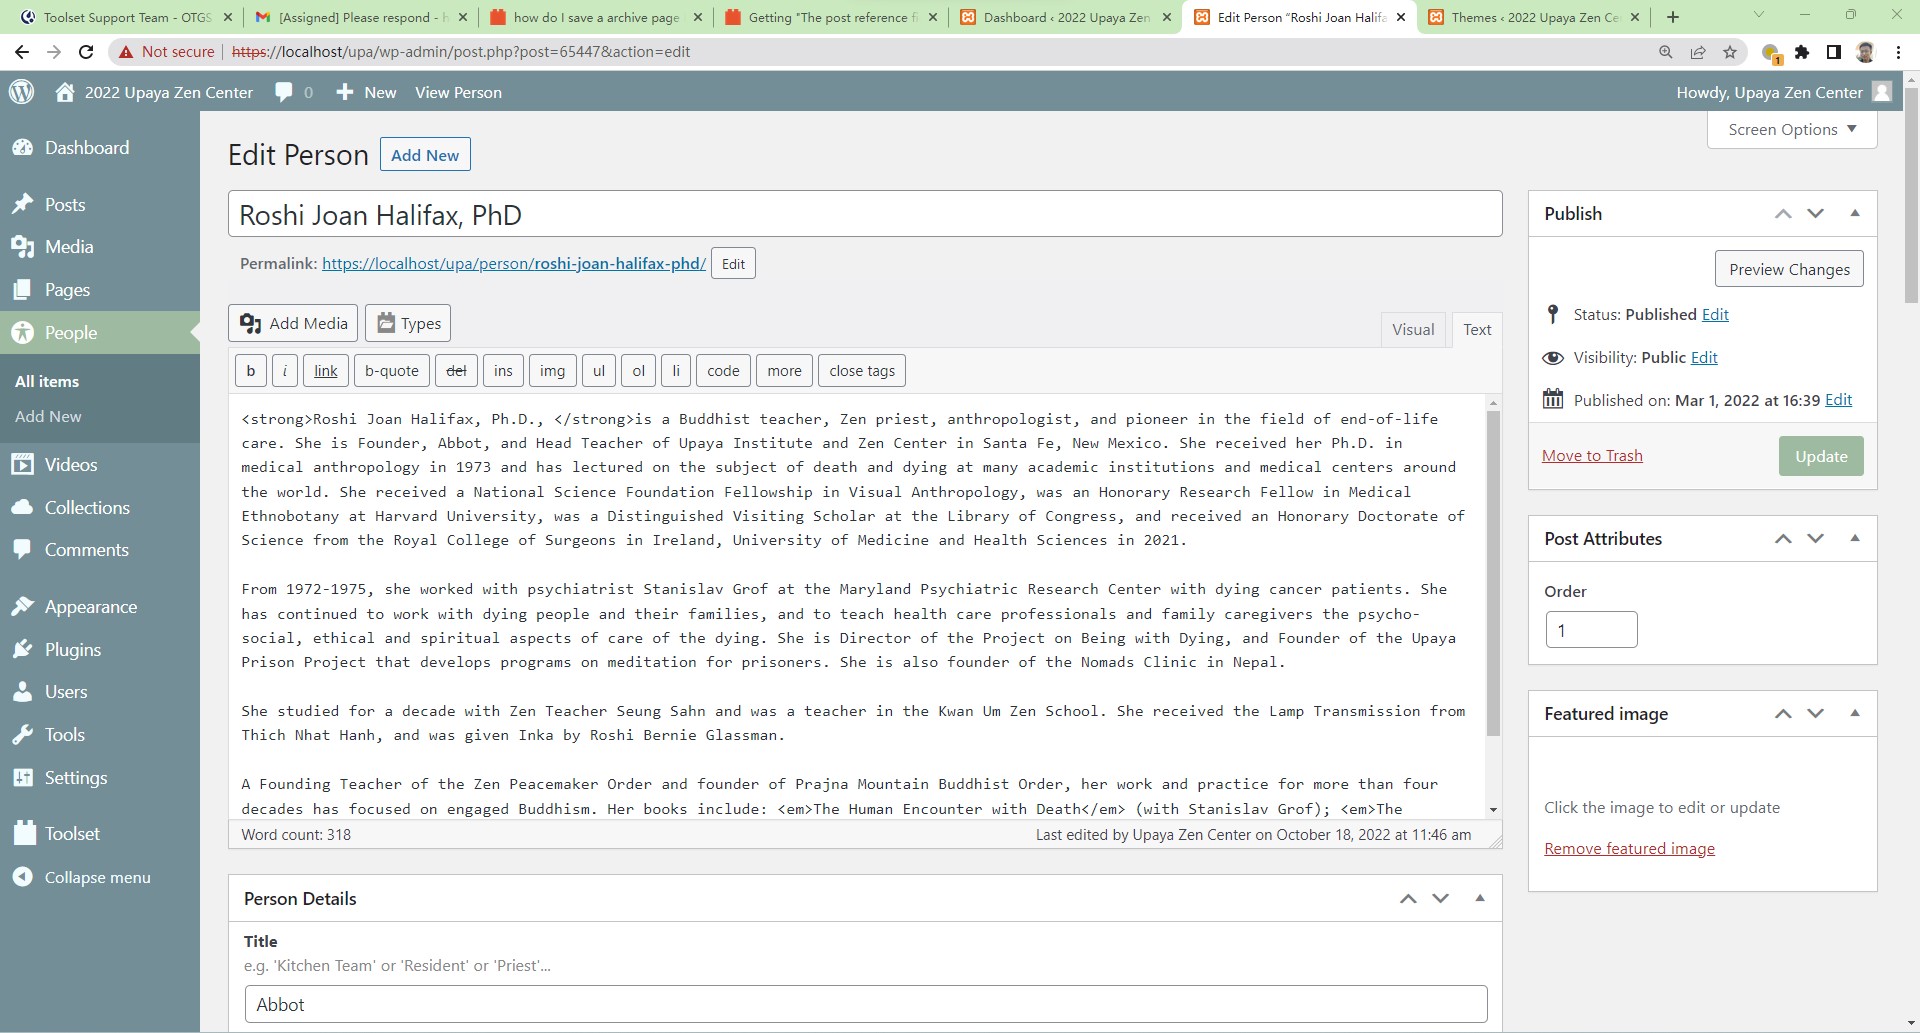Click Add Media button
This screenshot has width=1920, height=1033.
tap(294, 323)
